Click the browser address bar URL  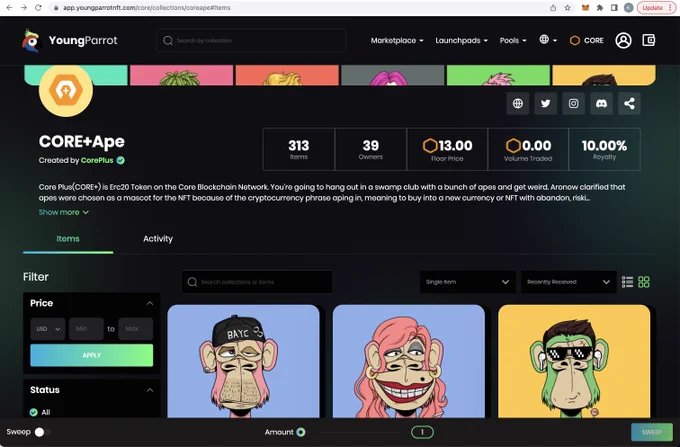147,8
